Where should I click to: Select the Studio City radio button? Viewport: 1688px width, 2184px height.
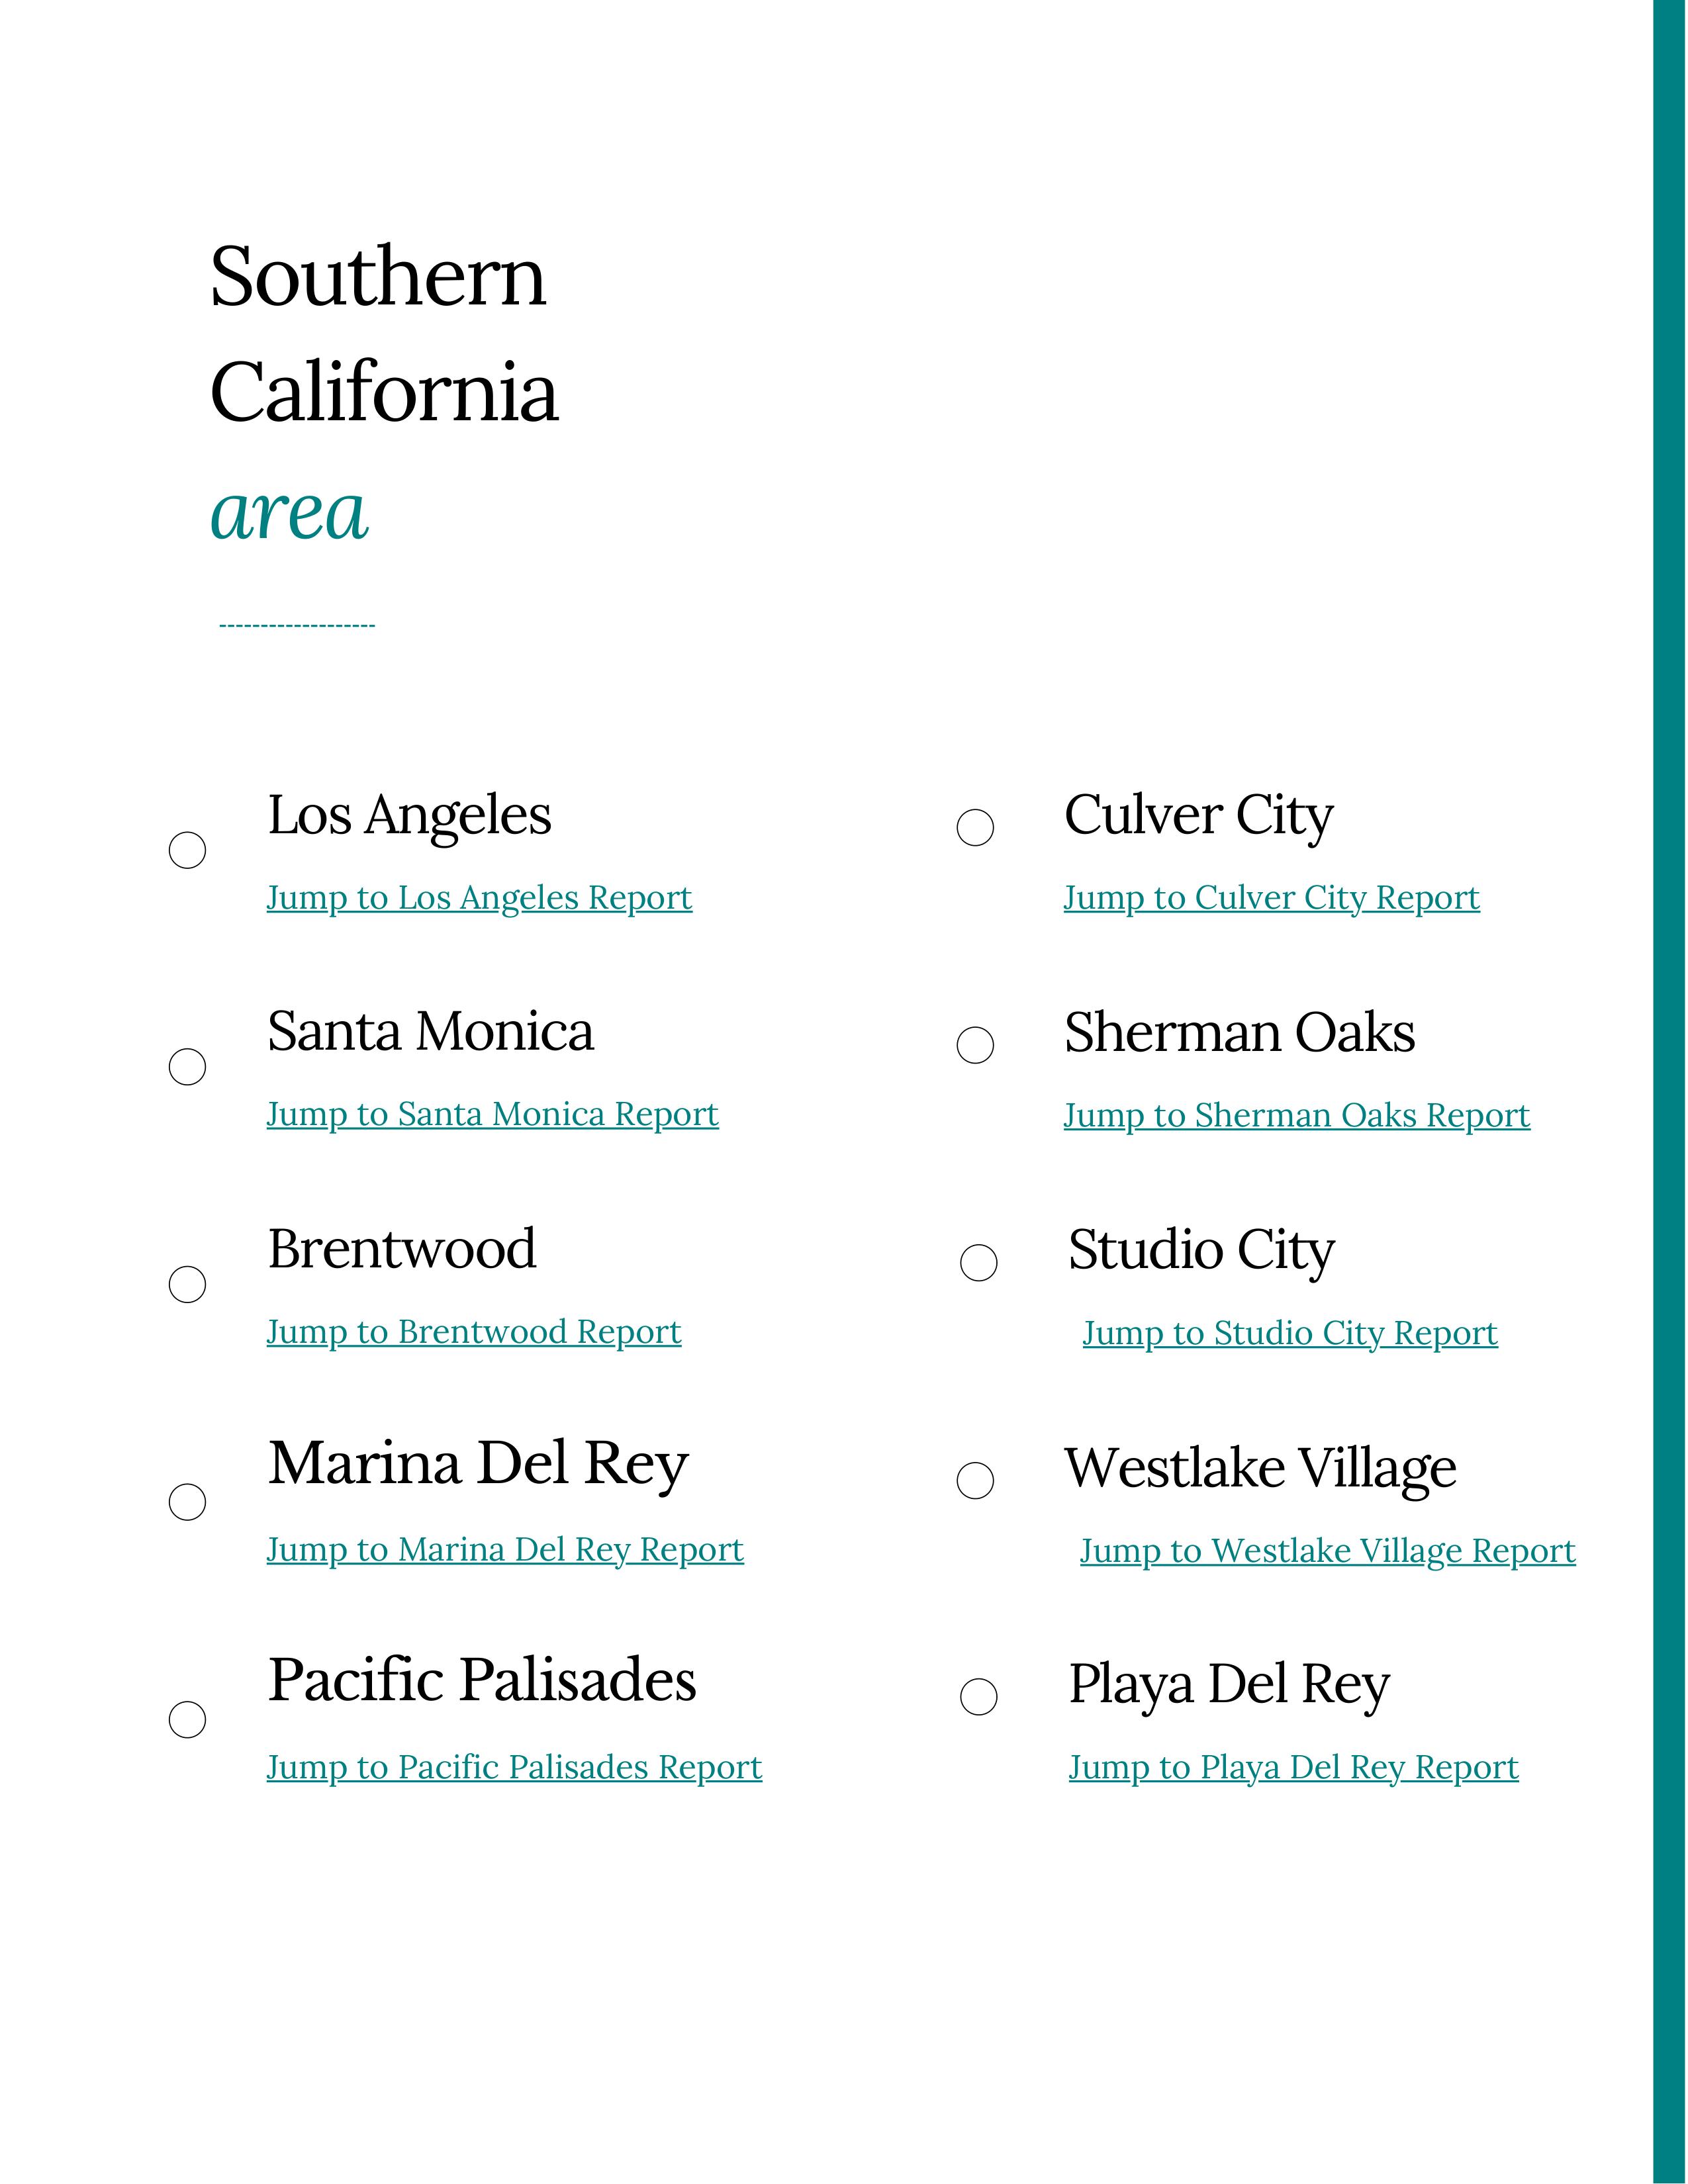pyautogui.click(x=978, y=1263)
